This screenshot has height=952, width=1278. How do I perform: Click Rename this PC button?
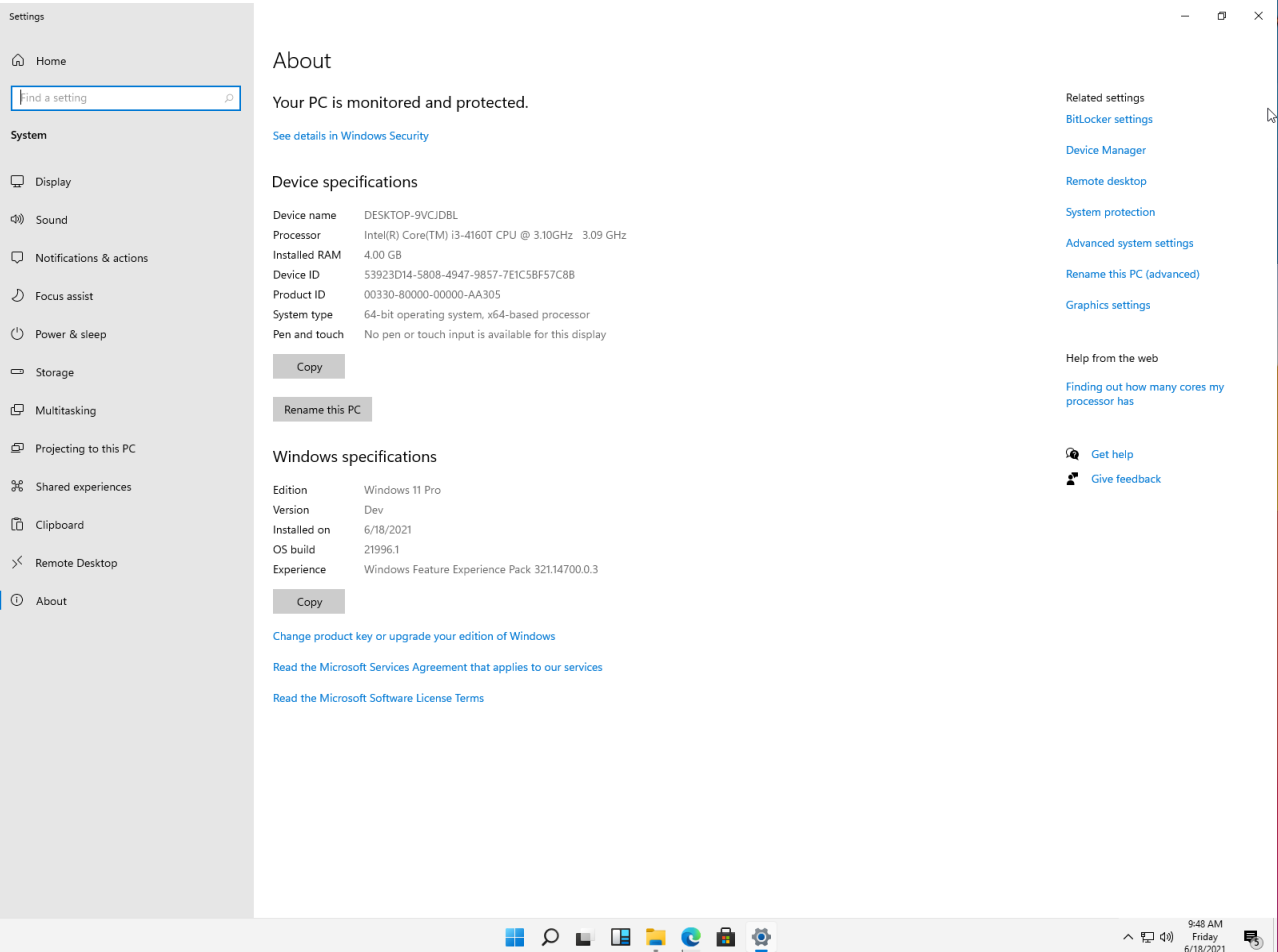tap(322, 409)
